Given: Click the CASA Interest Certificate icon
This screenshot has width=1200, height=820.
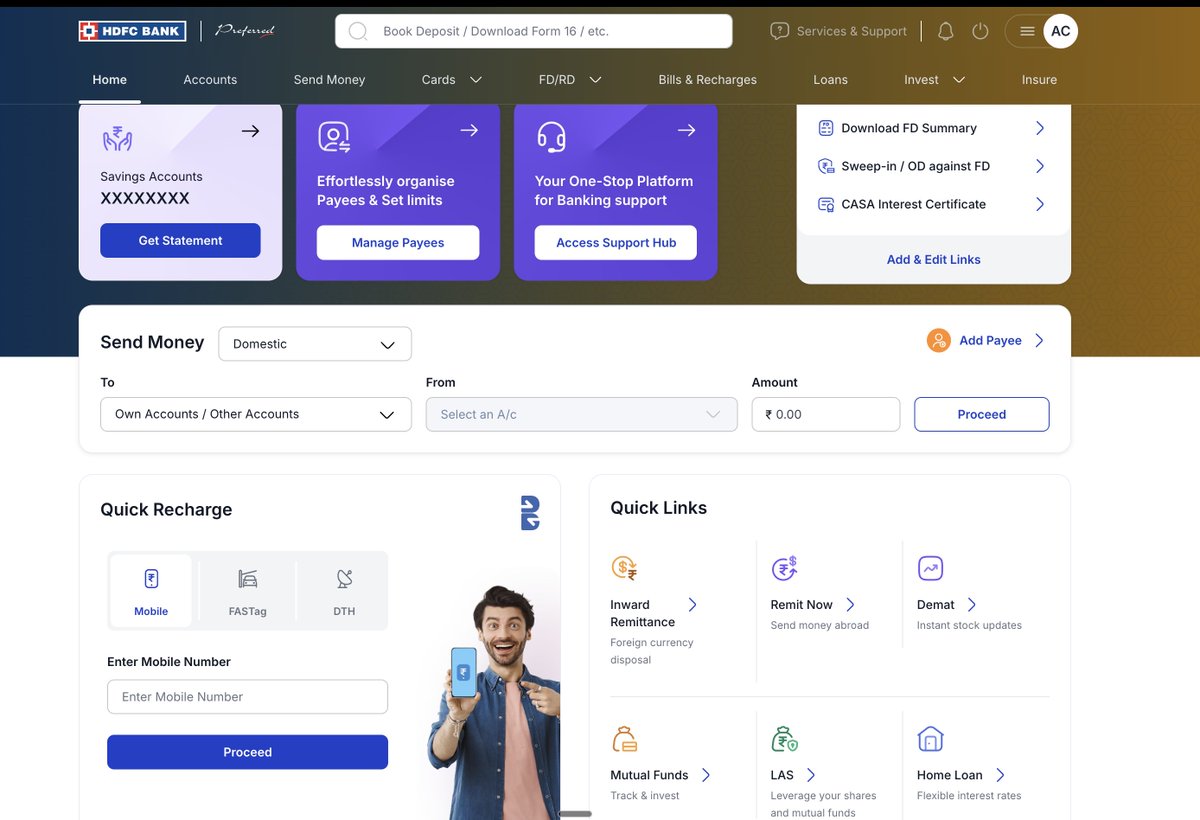Looking at the screenshot, I should [826, 204].
